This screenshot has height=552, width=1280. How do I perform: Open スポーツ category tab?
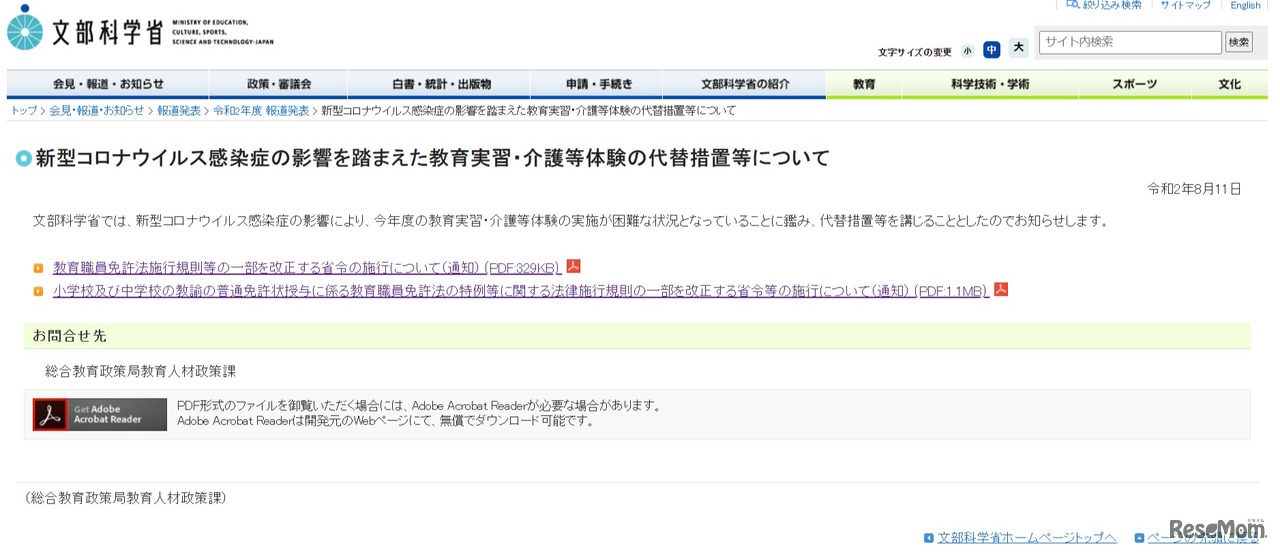[1135, 85]
